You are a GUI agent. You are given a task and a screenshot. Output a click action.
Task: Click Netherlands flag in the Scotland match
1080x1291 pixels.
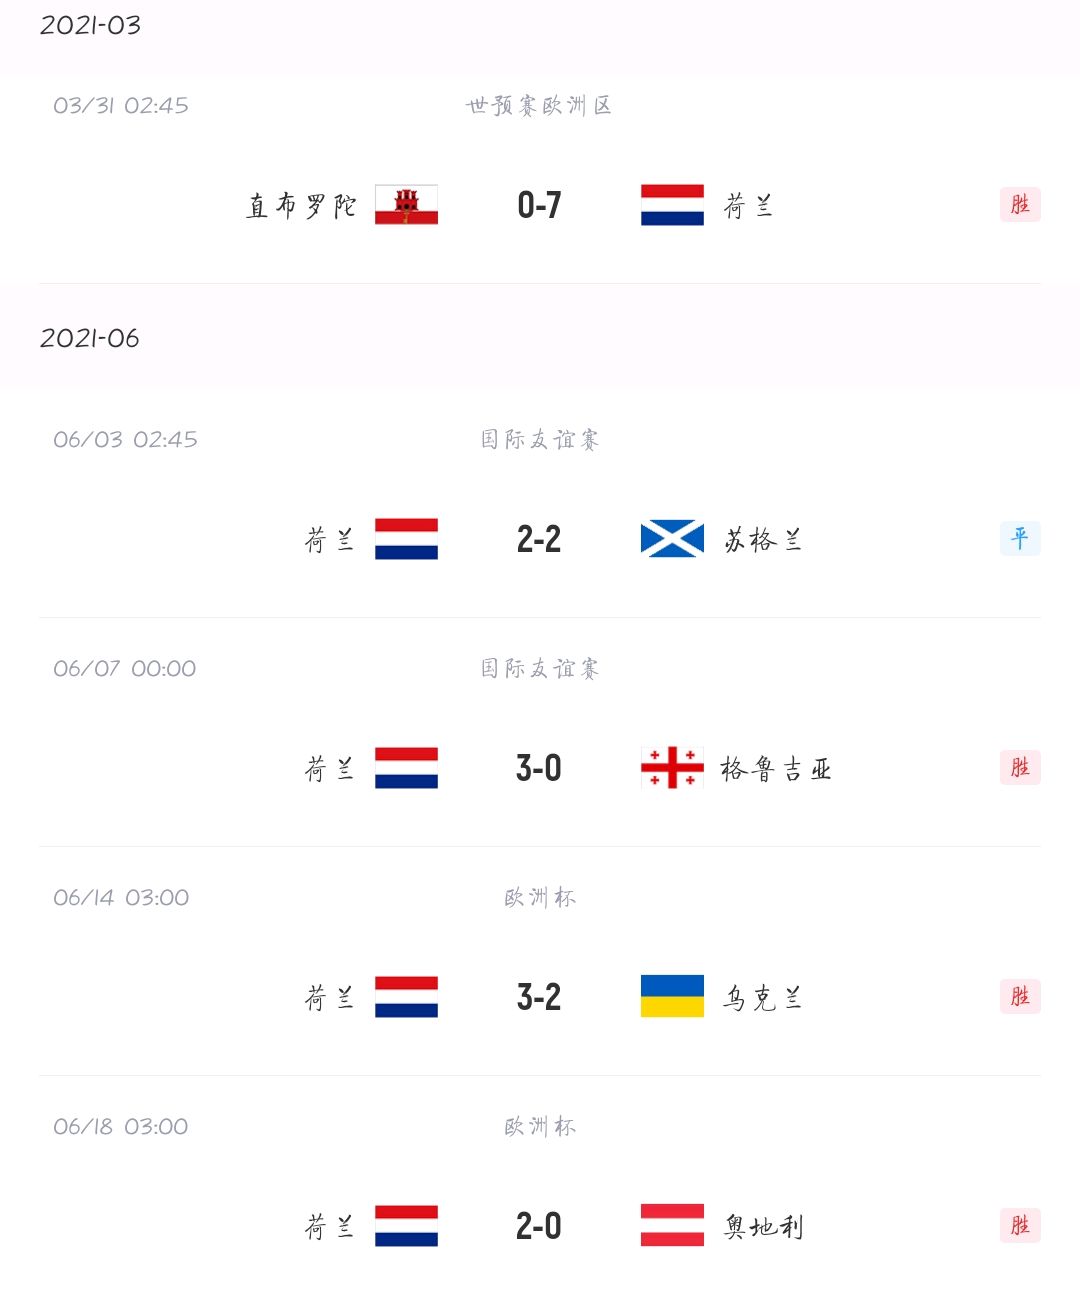[x=406, y=539]
